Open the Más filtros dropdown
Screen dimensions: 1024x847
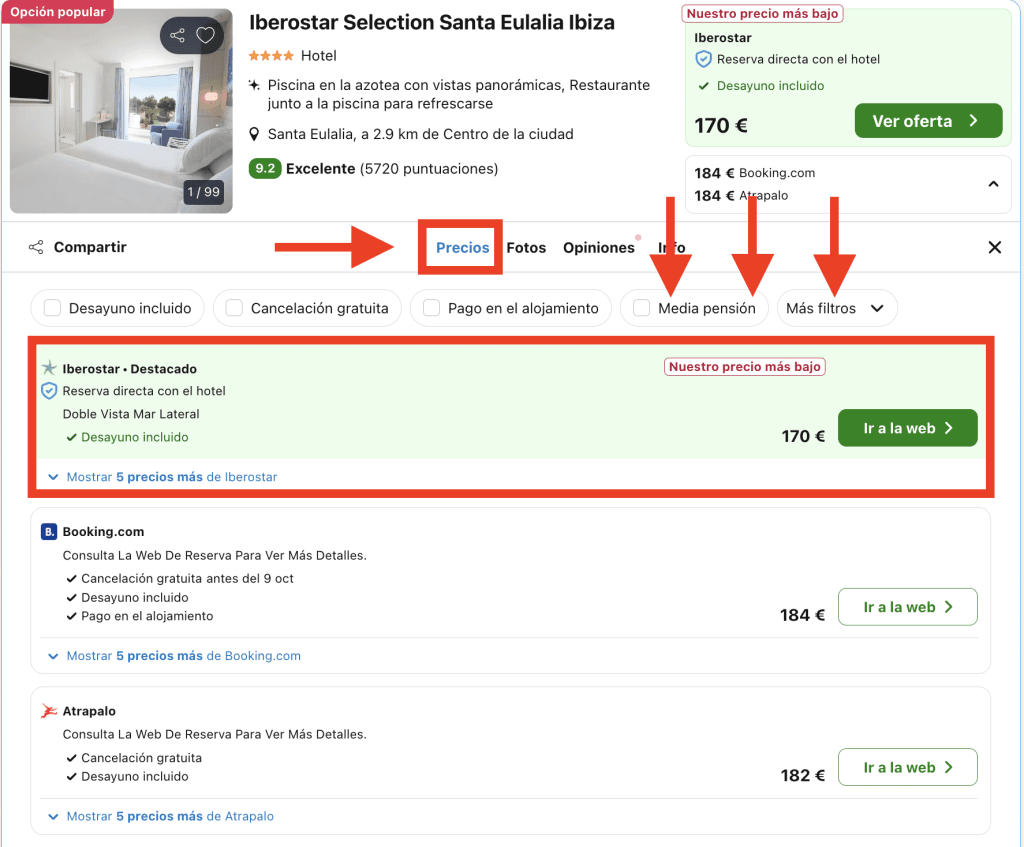[836, 308]
